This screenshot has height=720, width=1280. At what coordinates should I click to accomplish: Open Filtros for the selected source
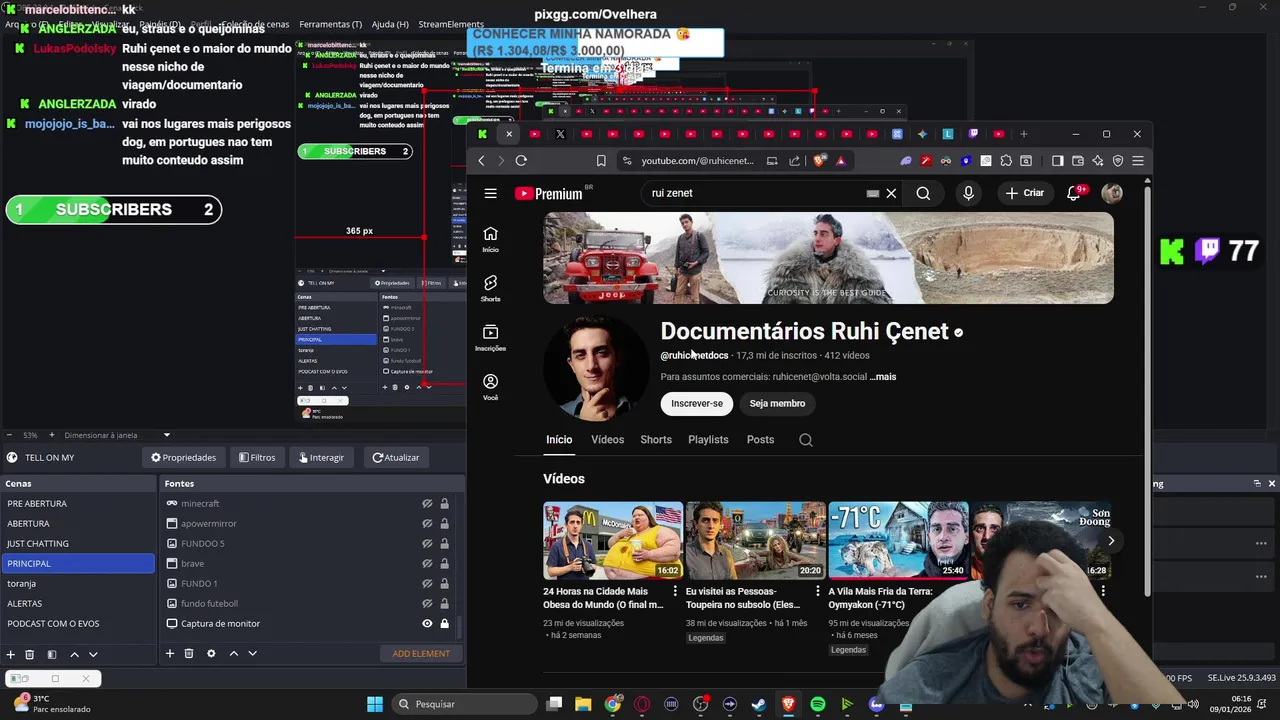pos(257,458)
